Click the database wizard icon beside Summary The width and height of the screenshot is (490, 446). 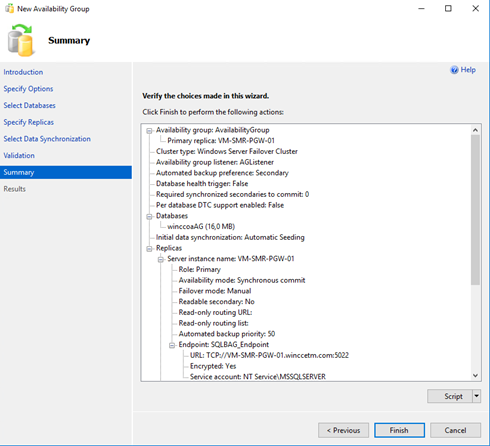tap(21, 40)
